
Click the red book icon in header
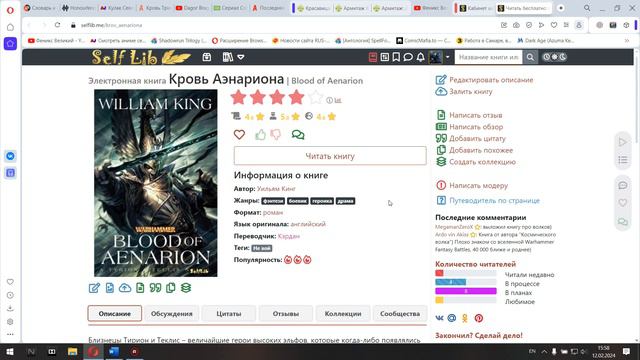pyautogui.click(x=373, y=57)
